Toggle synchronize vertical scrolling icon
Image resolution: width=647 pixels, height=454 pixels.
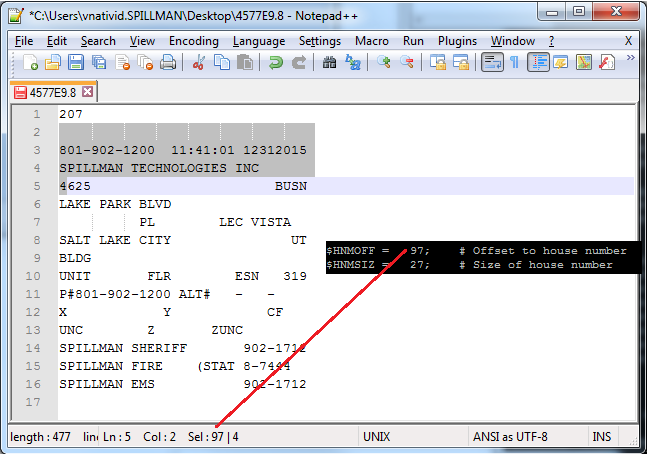437,63
